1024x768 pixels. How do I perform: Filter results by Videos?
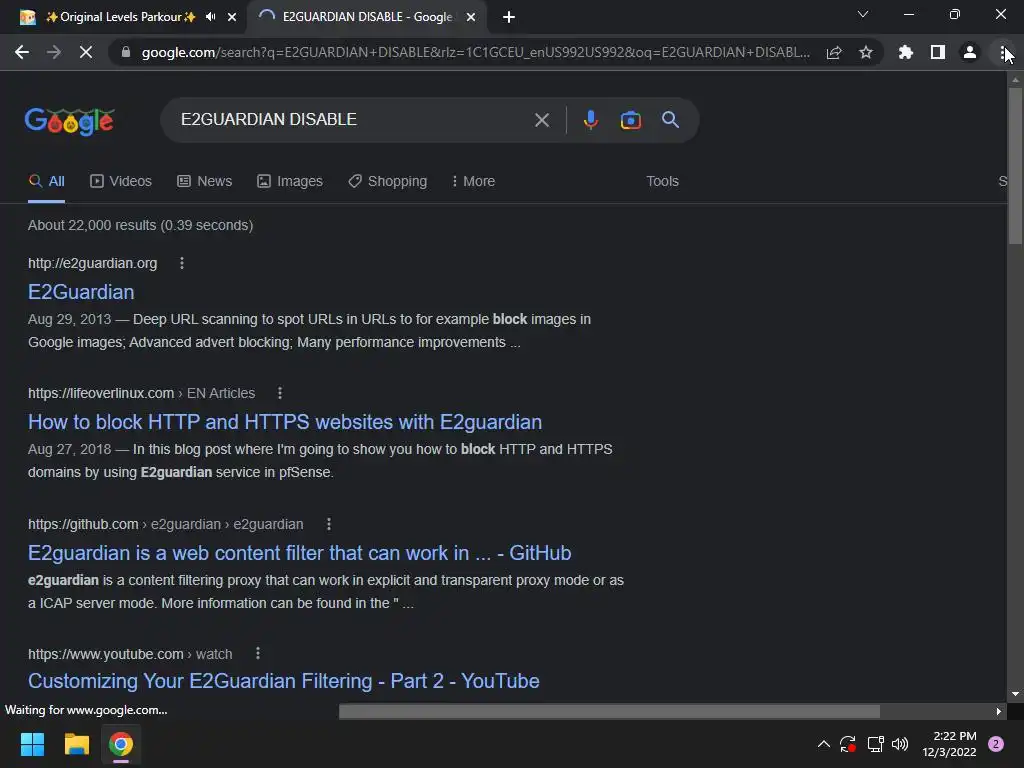pyautogui.click(x=121, y=182)
